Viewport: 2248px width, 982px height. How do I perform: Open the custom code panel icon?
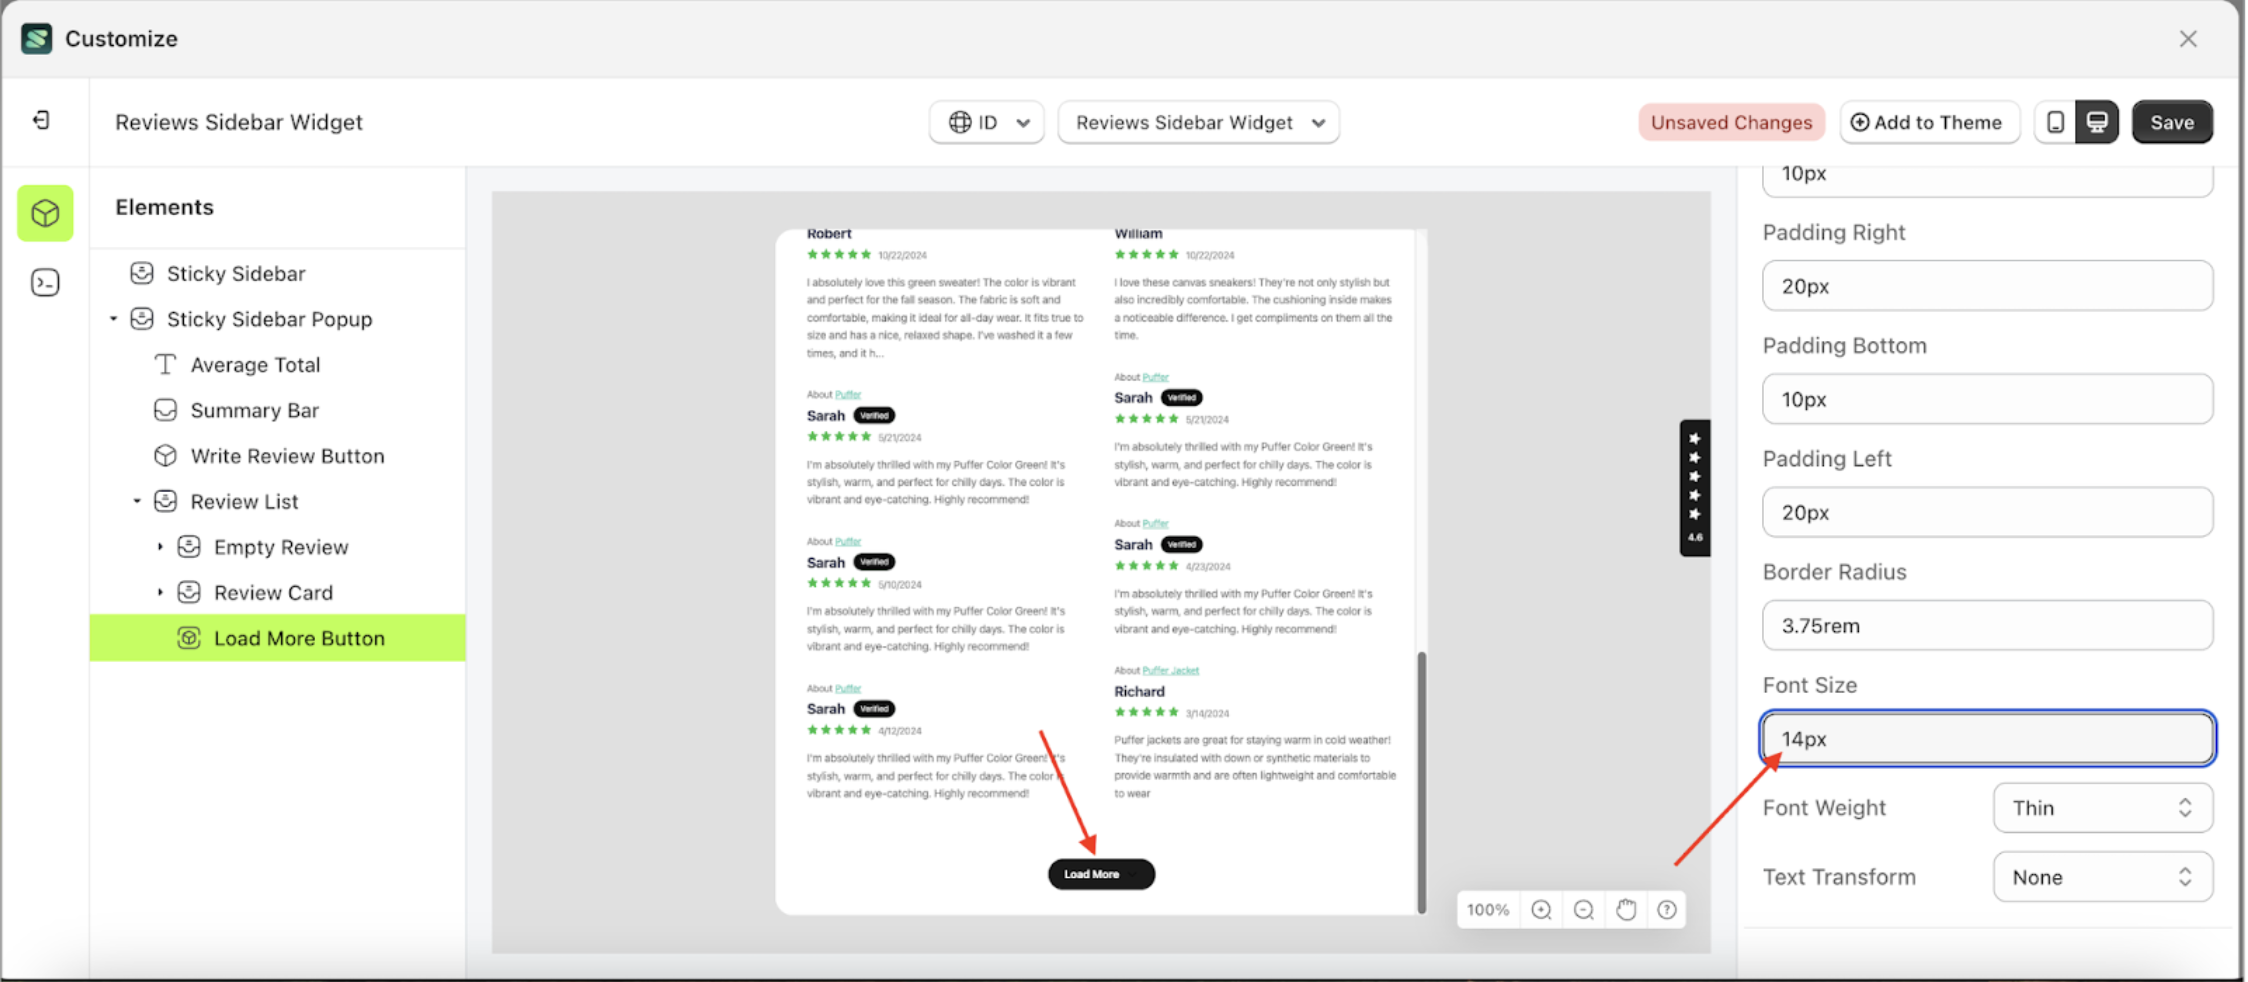tap(44, 283)
